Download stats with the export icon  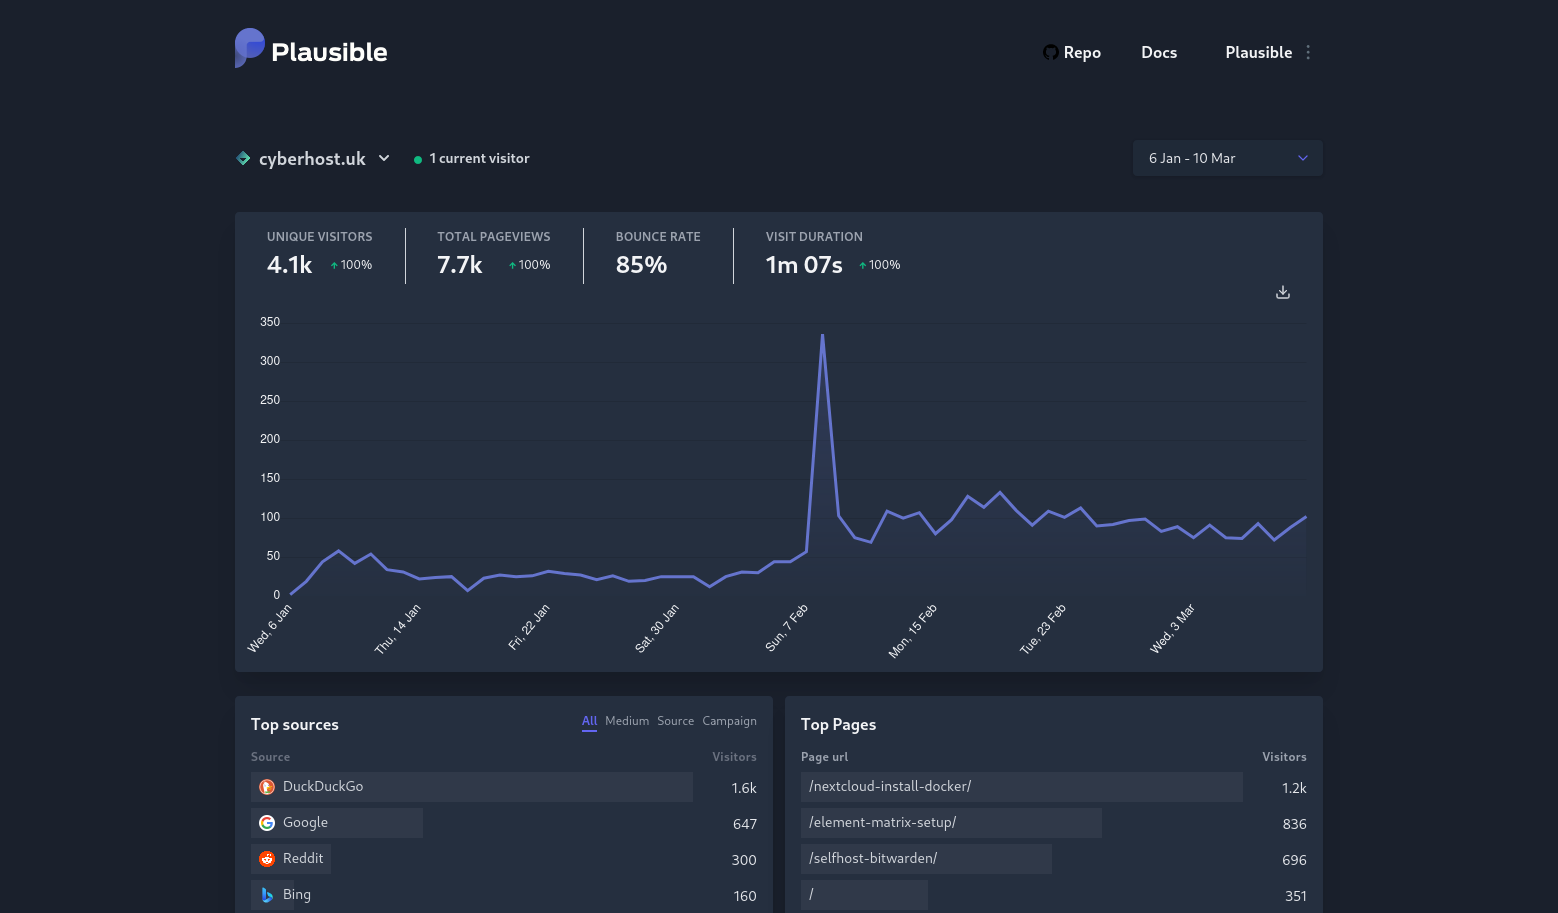click(x=1283, y=292)
